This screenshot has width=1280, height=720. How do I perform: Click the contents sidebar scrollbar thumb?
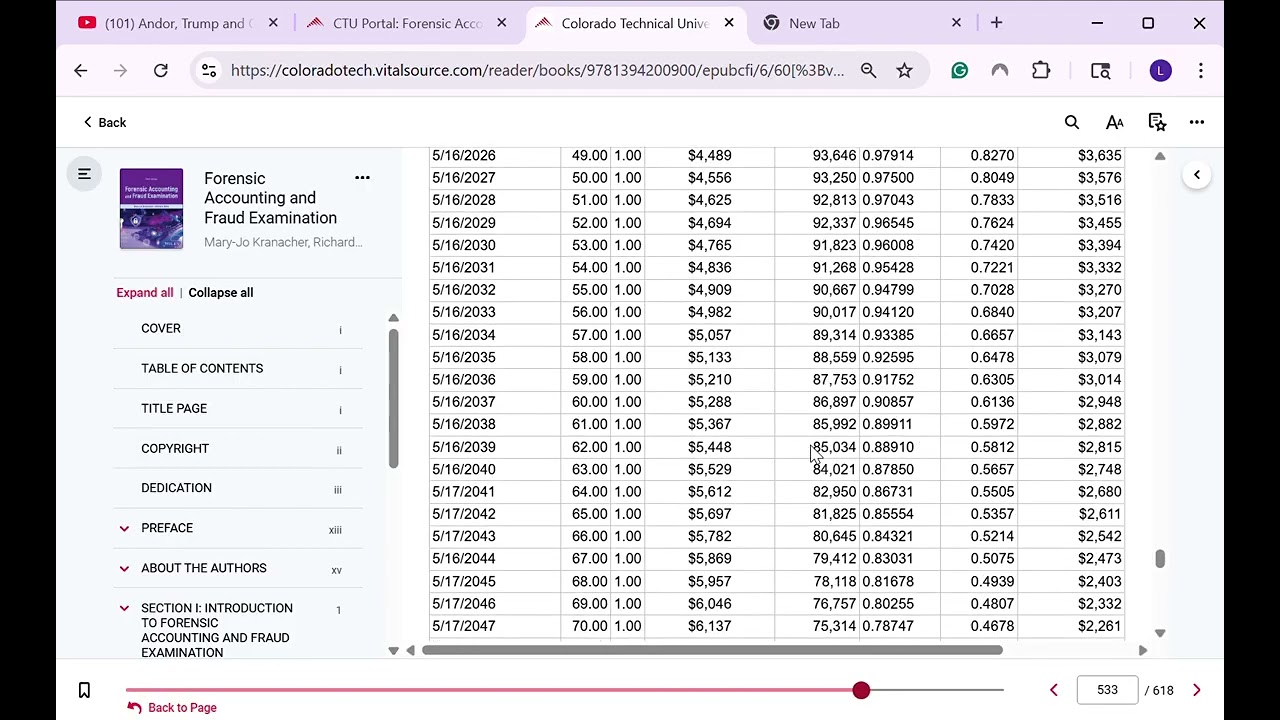pos(393,397)
